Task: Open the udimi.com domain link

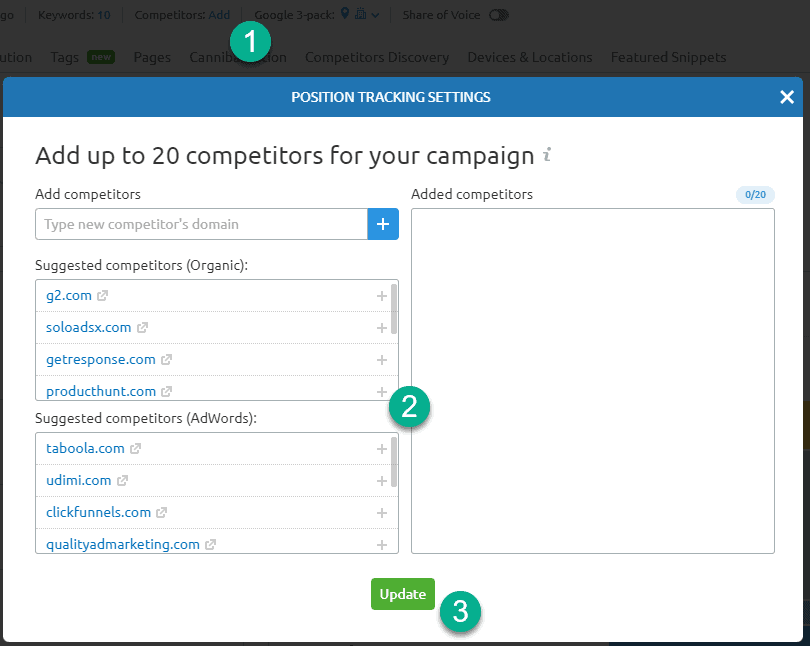Action: (x=79, y=480)
